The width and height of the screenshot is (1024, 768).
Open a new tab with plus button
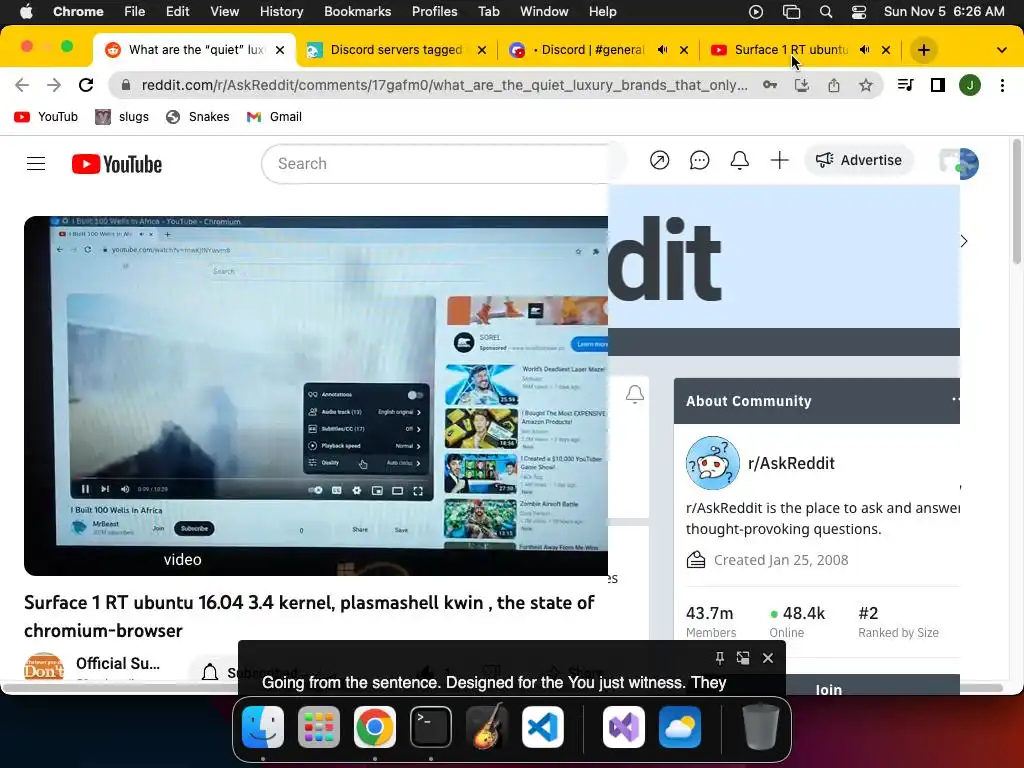tap(923, 50)
